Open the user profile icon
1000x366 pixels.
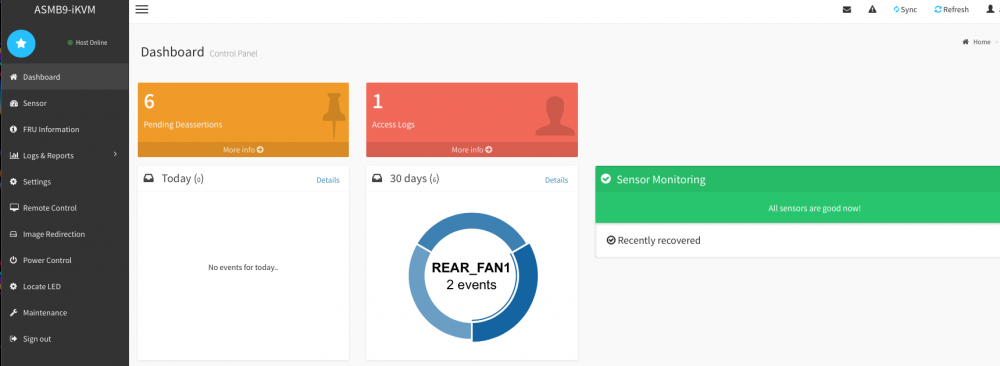990,10
